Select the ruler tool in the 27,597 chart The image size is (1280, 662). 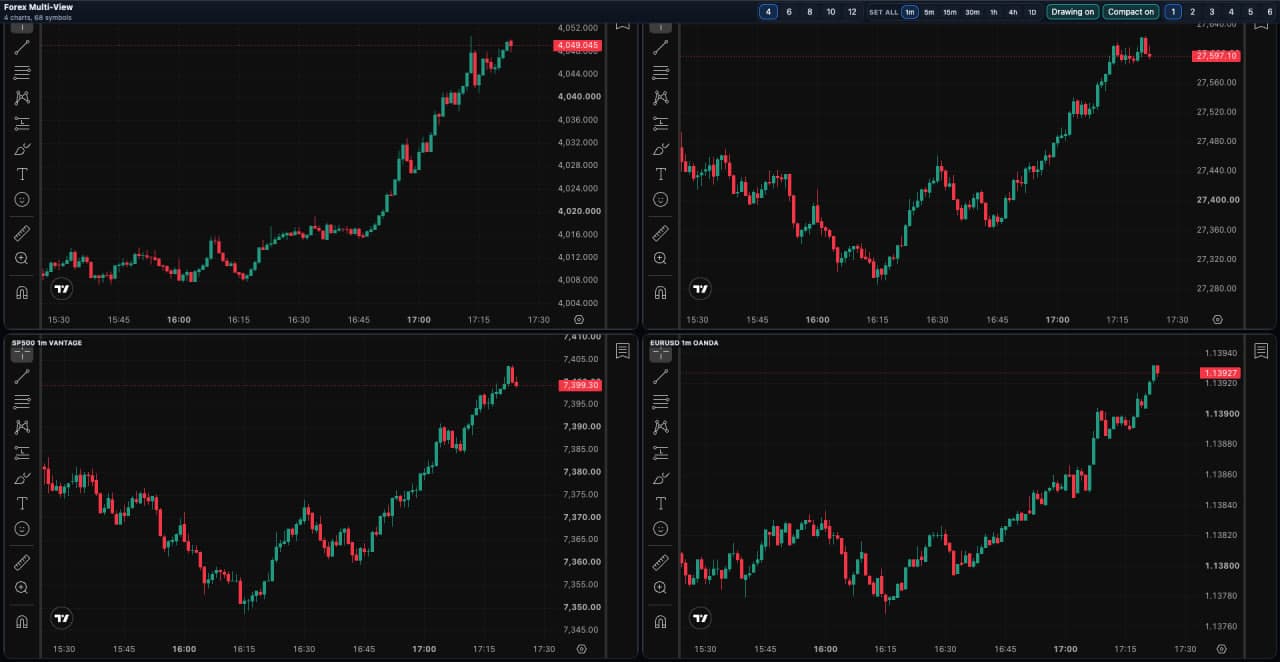pos(660,233)
